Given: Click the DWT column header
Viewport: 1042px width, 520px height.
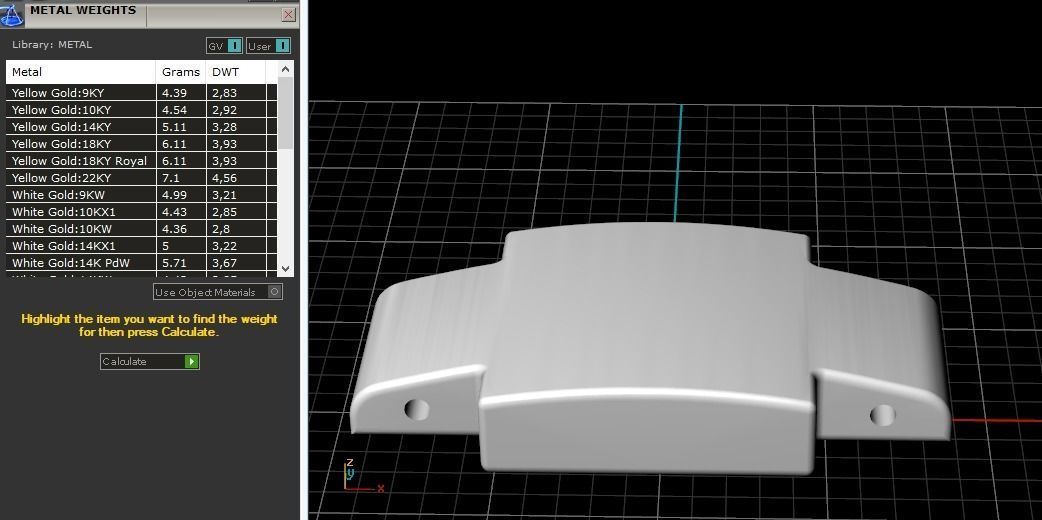Looking at the screenshot, I should point(236,72).
